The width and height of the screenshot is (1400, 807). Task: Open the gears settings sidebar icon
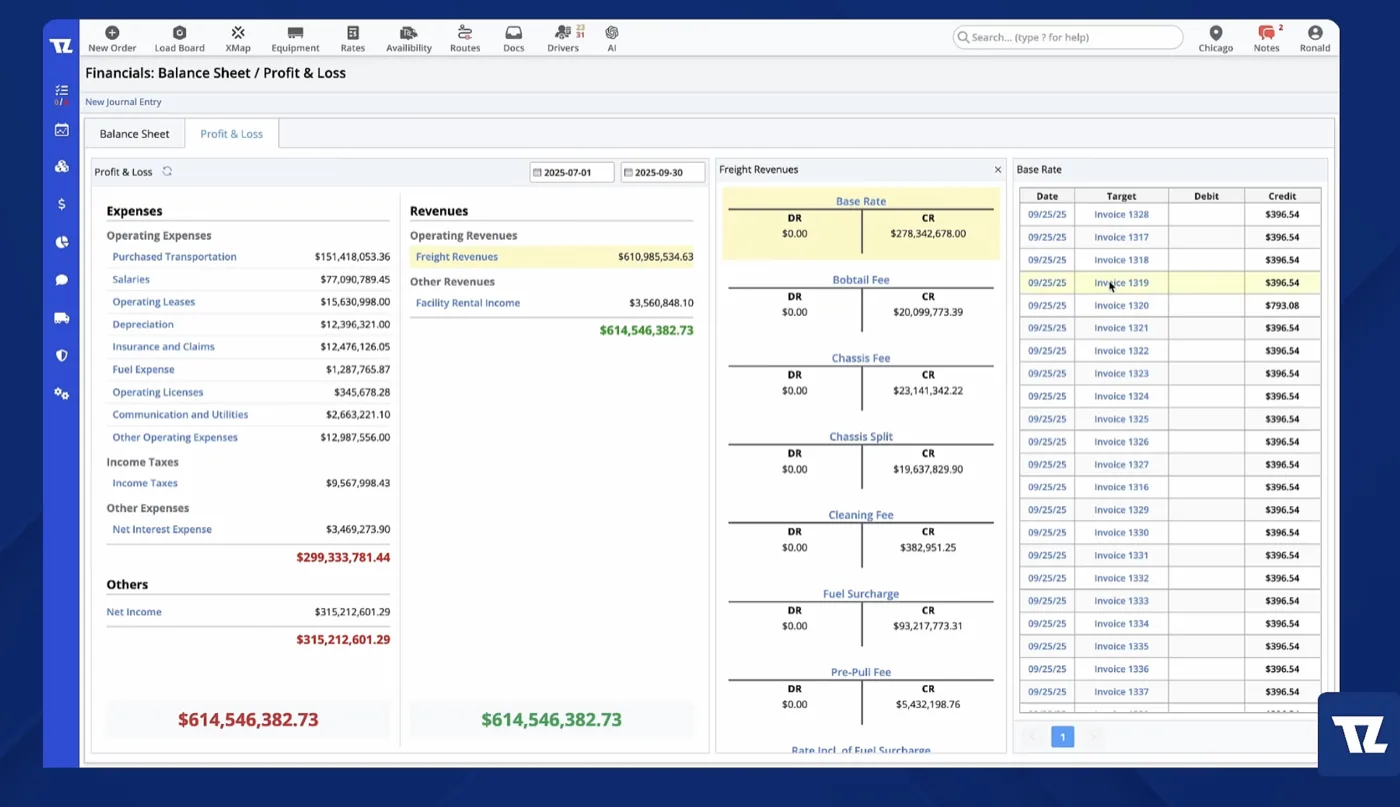(x=61, y=393)
